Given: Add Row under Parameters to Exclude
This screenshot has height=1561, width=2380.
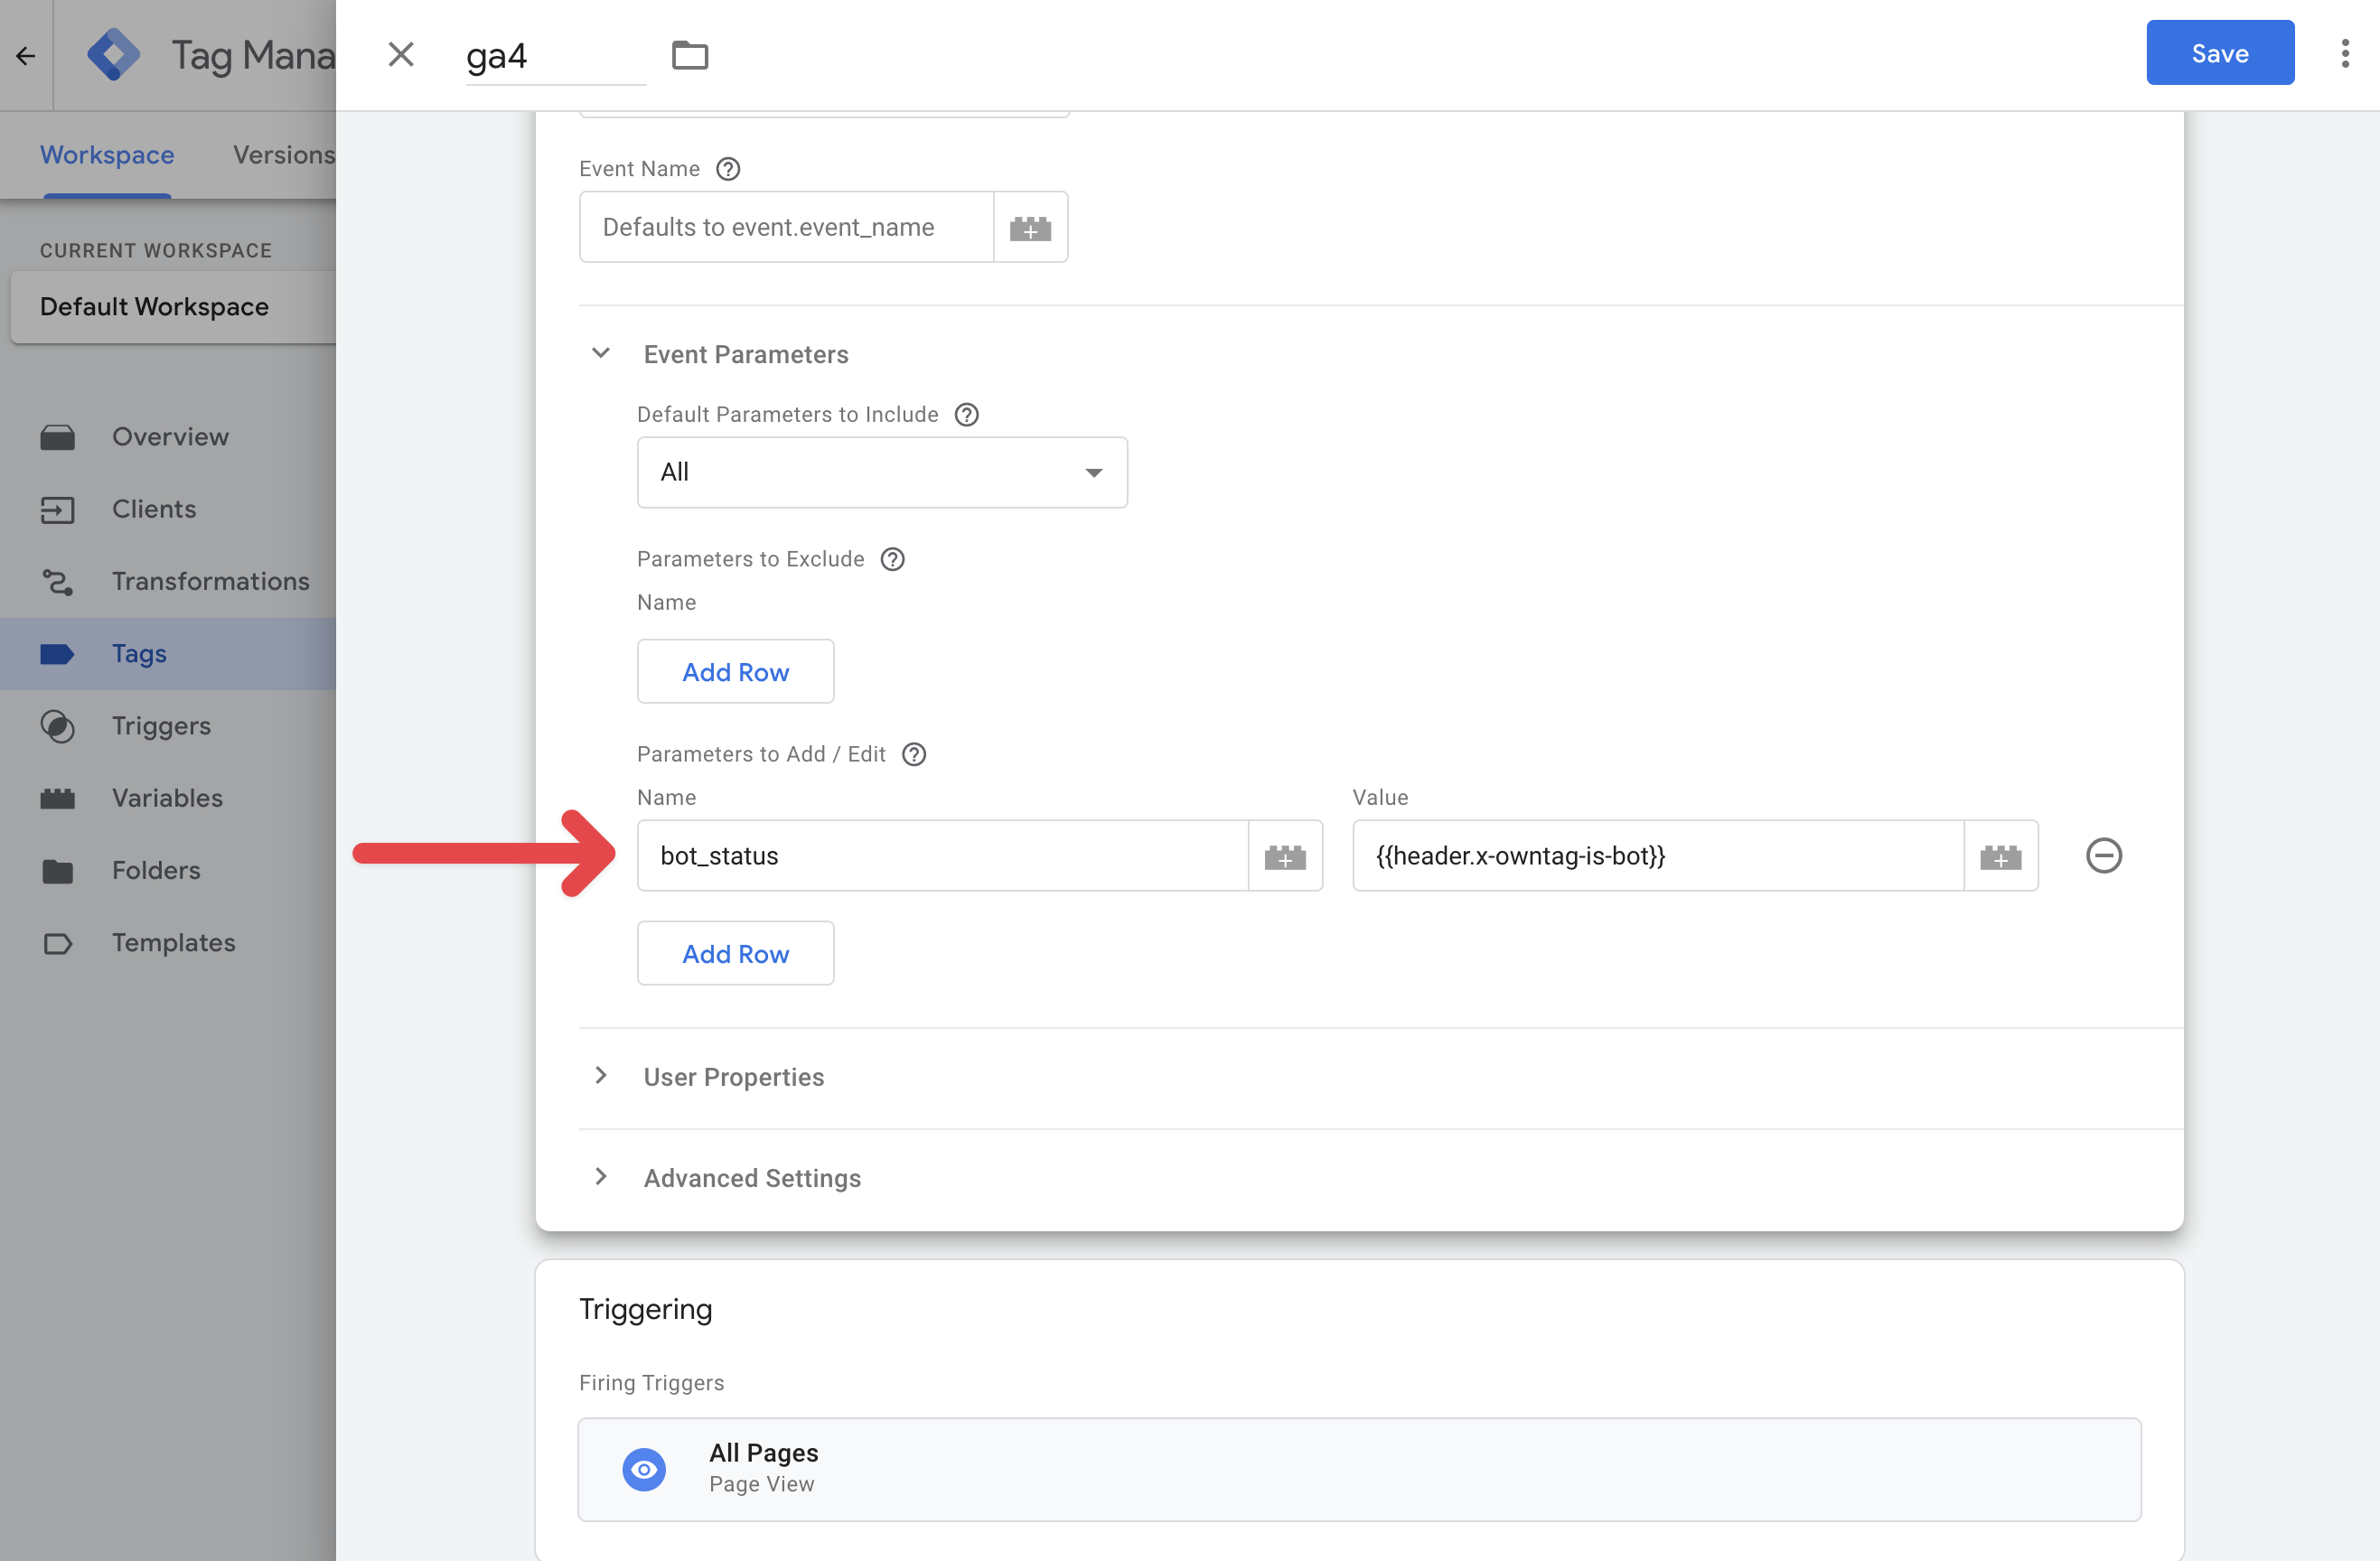Looking at the screenshot, I should click(735, 672).
